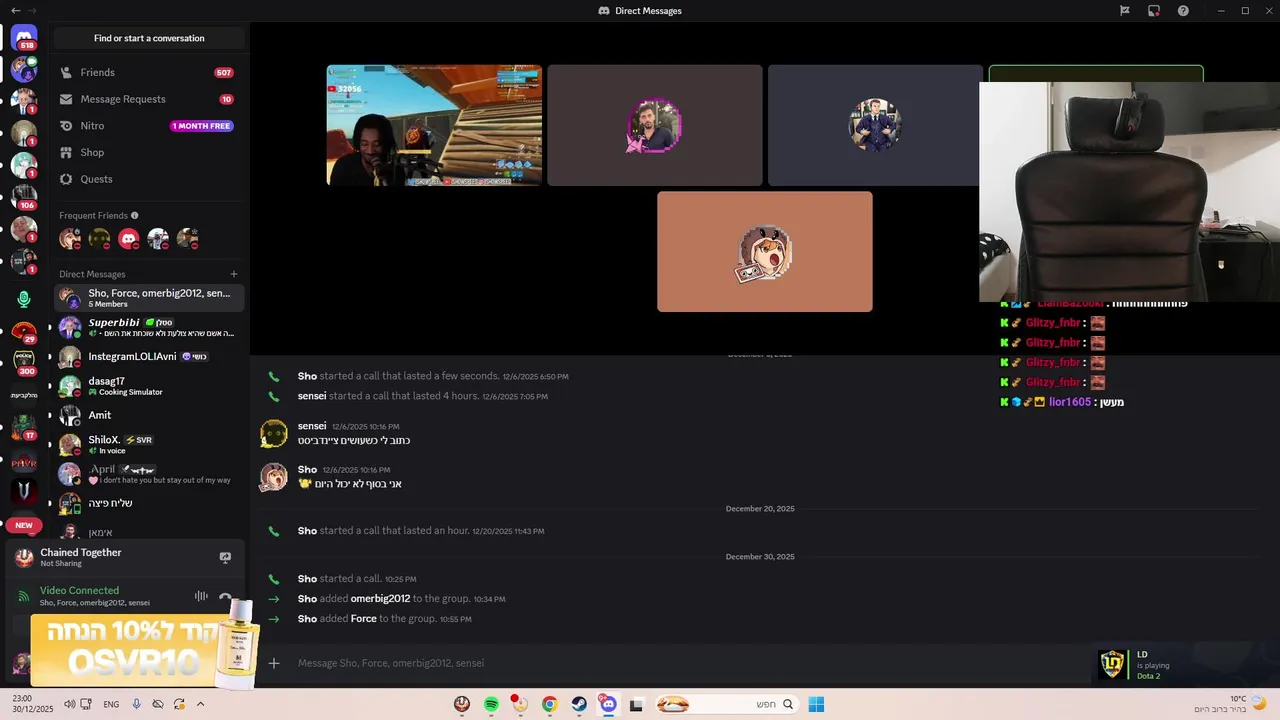Screen dimensions: 1280x720
Task: Open the Nitro page
Action: [x=149, y=126]
